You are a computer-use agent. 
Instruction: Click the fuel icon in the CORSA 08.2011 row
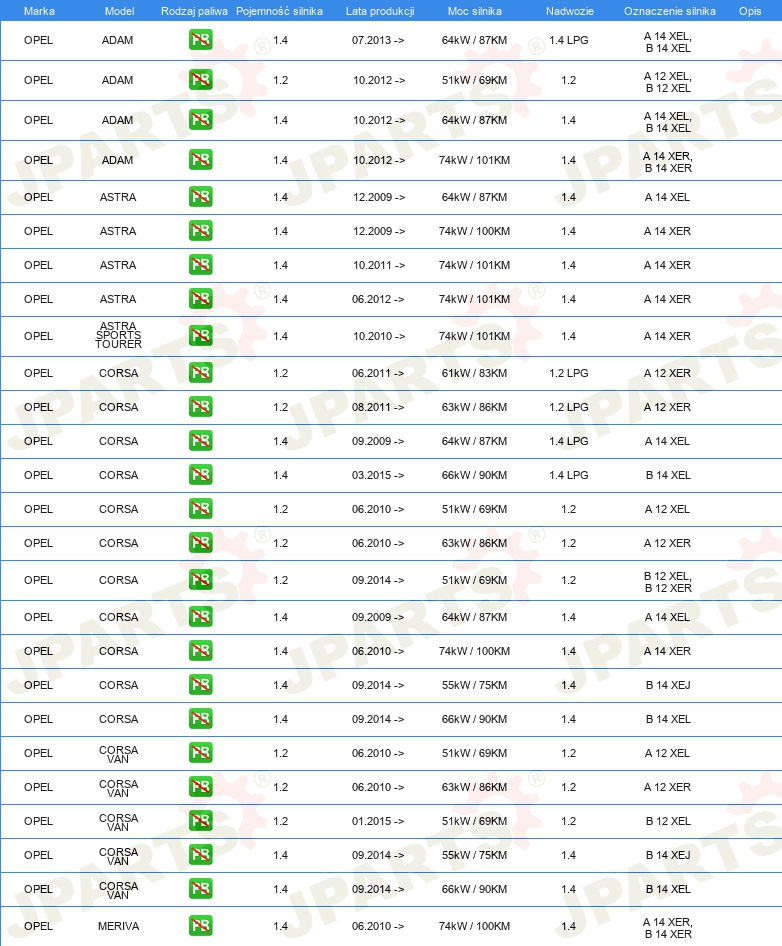click(x=200, y=407)
